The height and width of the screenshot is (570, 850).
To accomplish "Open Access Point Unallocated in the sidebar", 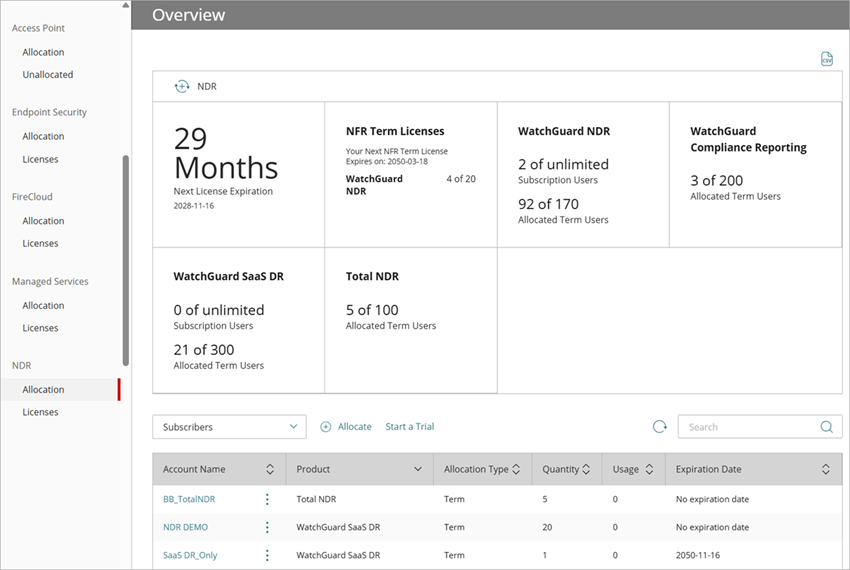I will coord(48,74).
